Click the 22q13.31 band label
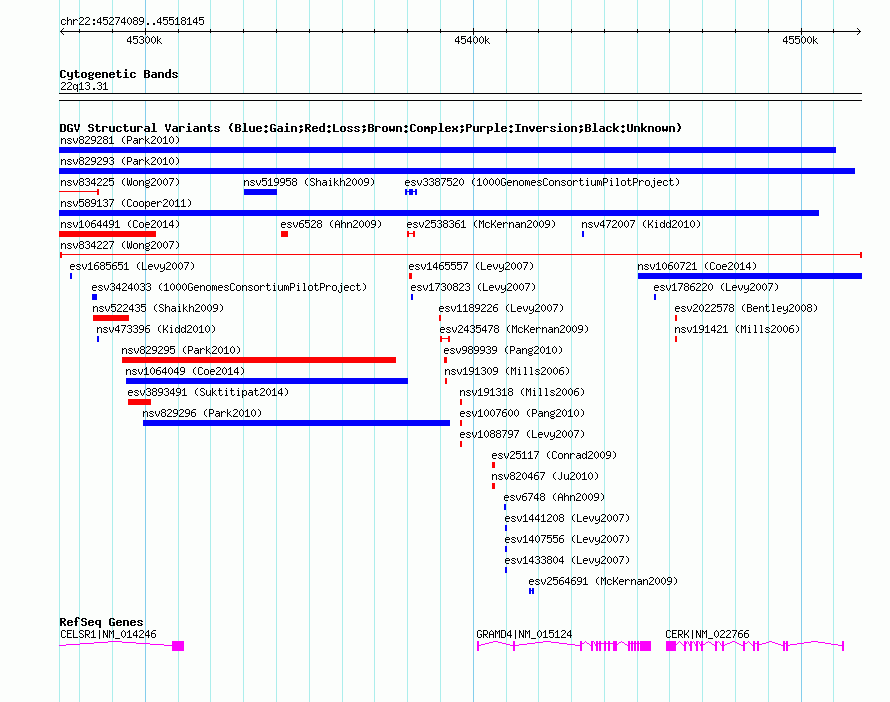The image size is (890, 702). (x=84, y=86)
